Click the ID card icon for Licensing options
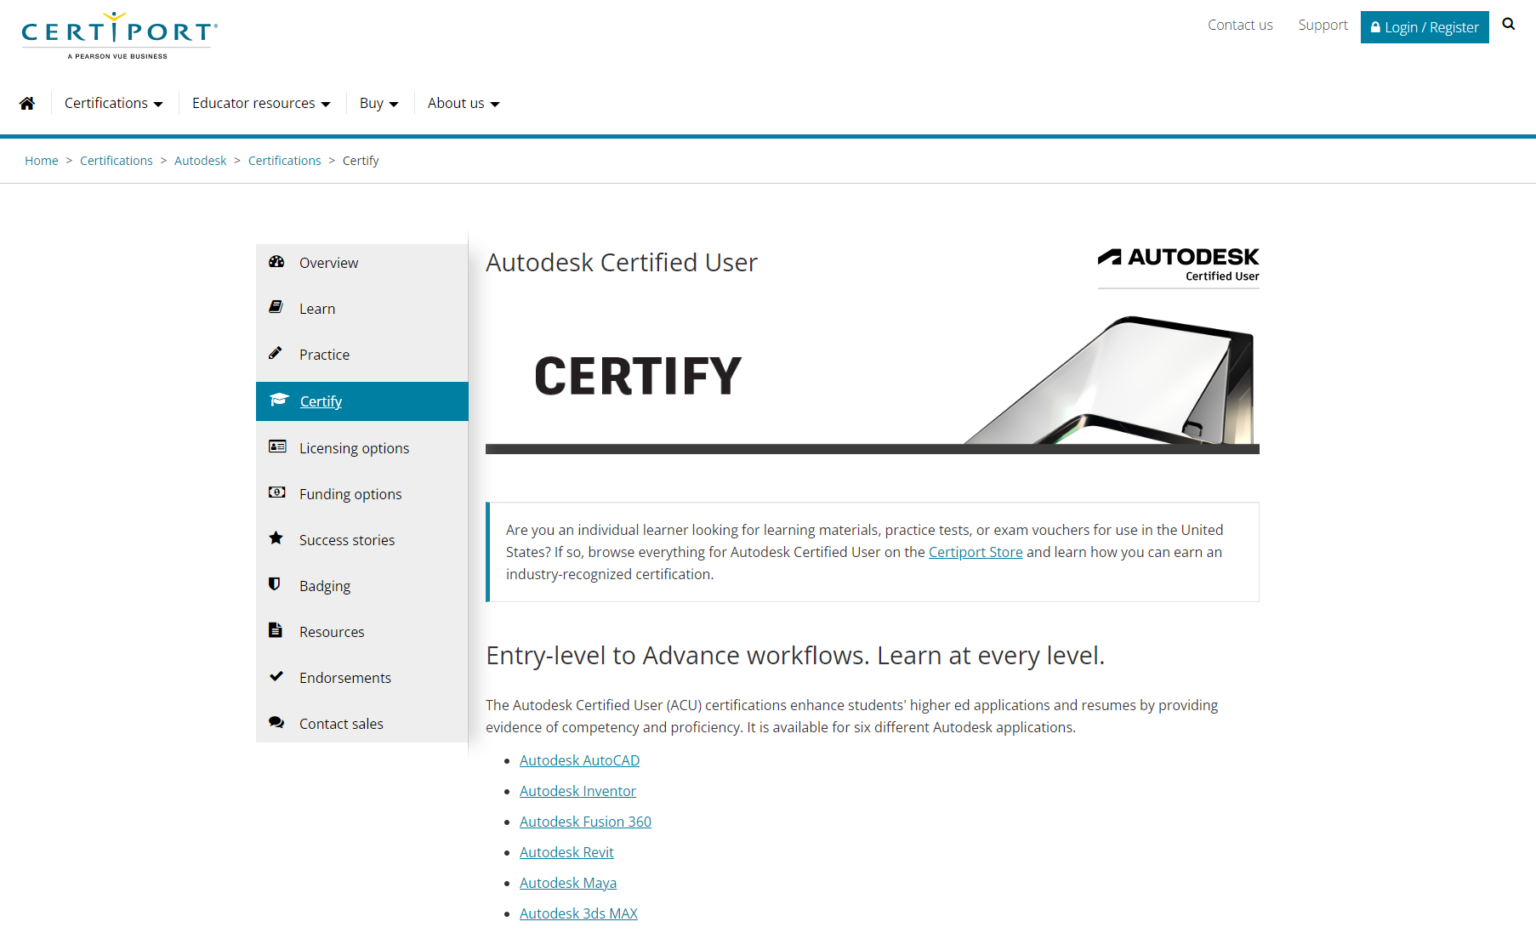 tap(276, 447)
